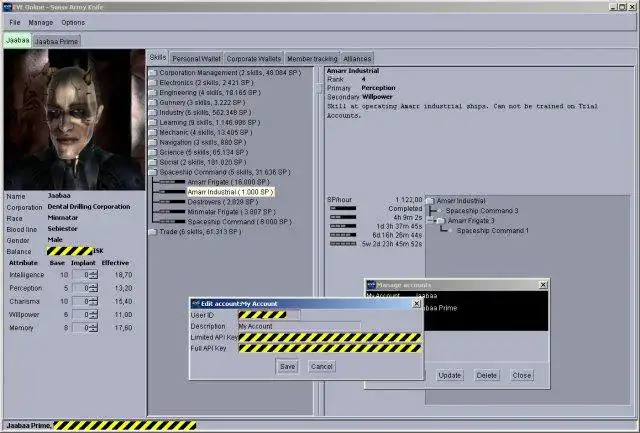This screenshot has height=433, width=640.
Task: Click the Amarr Industrial skill level bar
Action: [x=172, y=192]
